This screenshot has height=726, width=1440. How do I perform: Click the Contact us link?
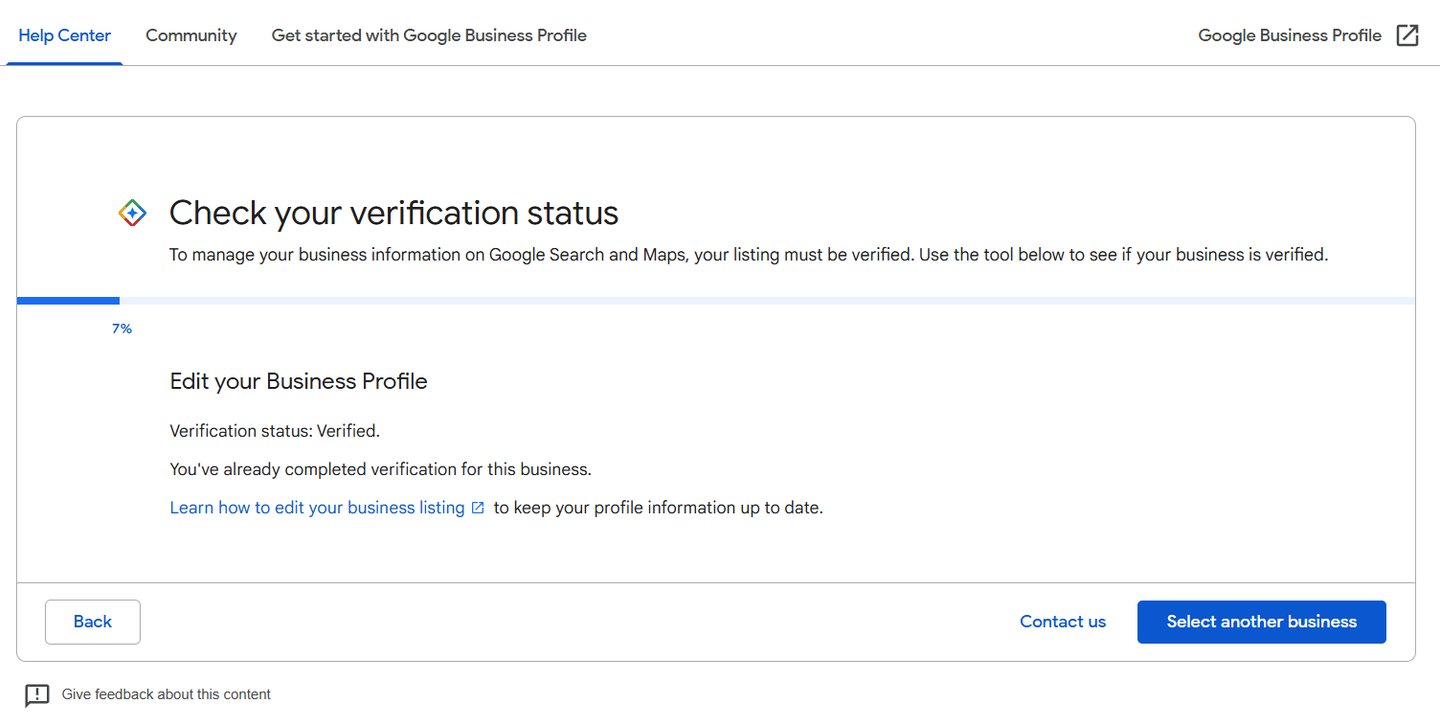tap(1062, 621)
